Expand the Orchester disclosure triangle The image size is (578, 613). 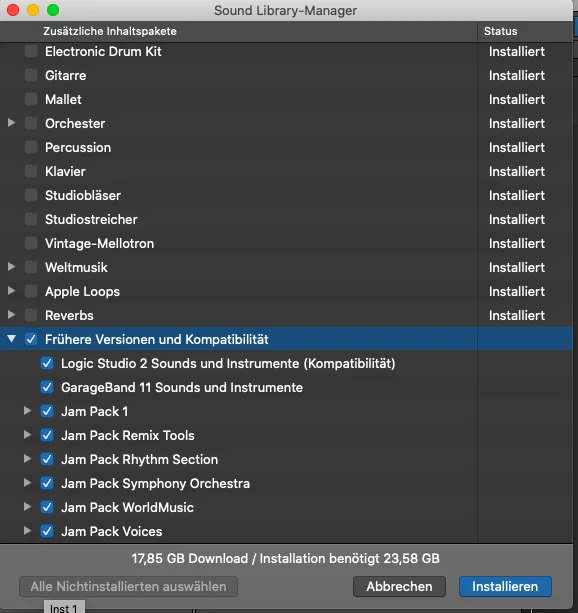pos(11,123)
